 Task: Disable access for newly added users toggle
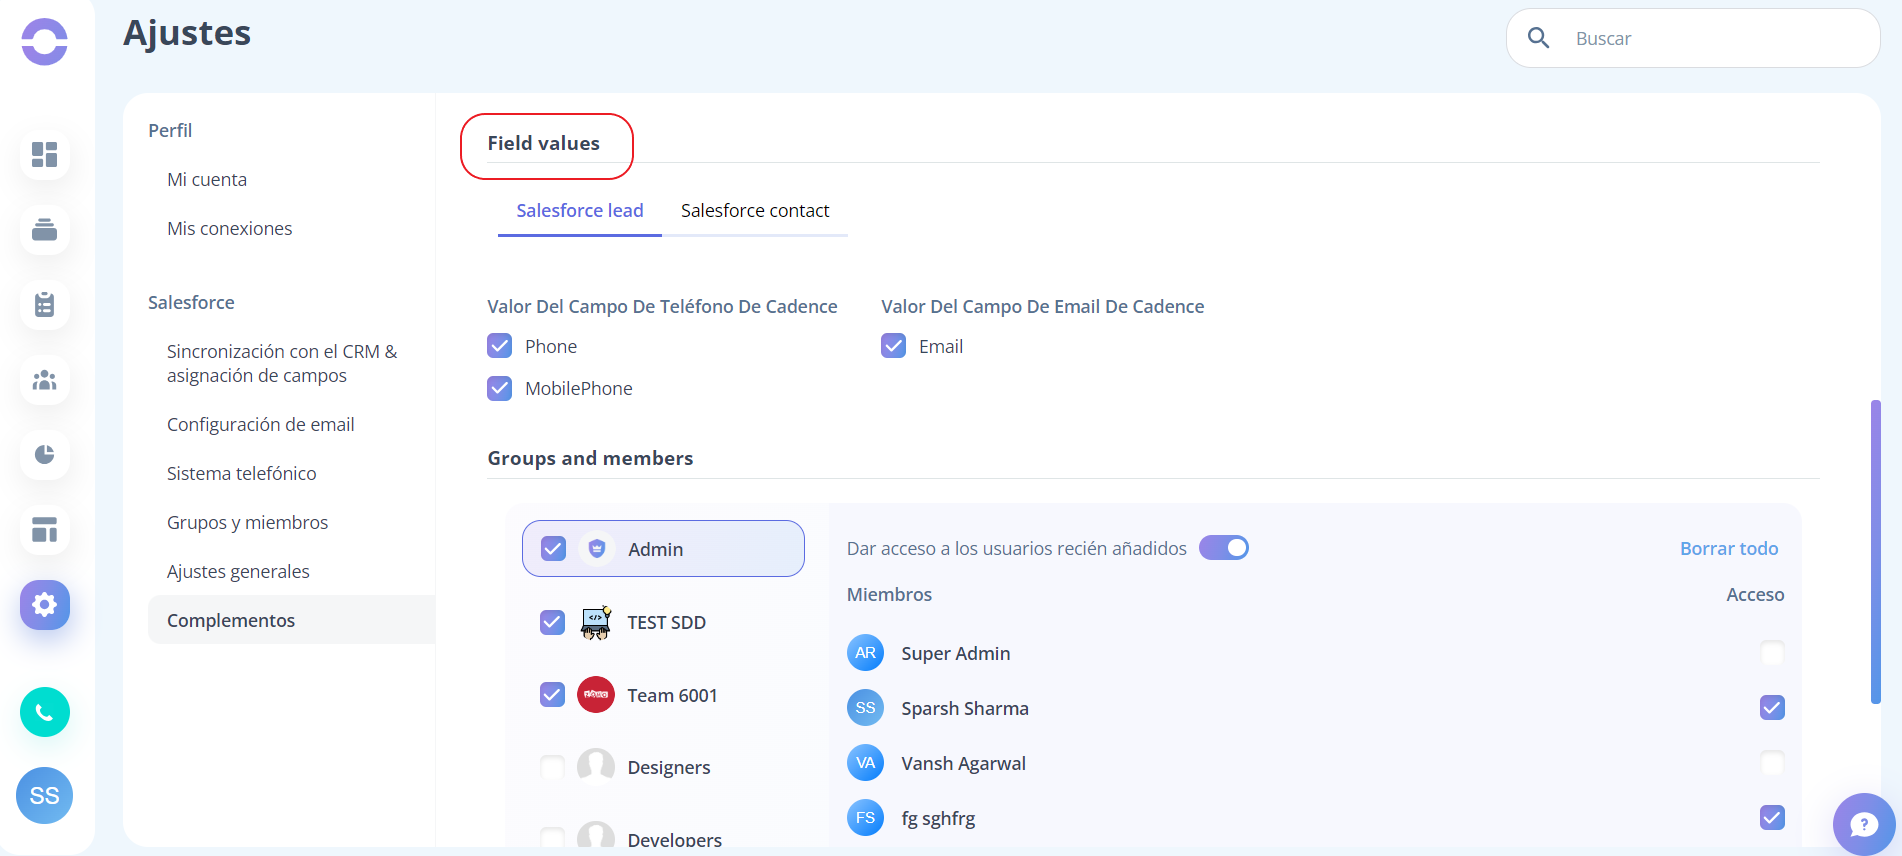(x=1224, y=548)
